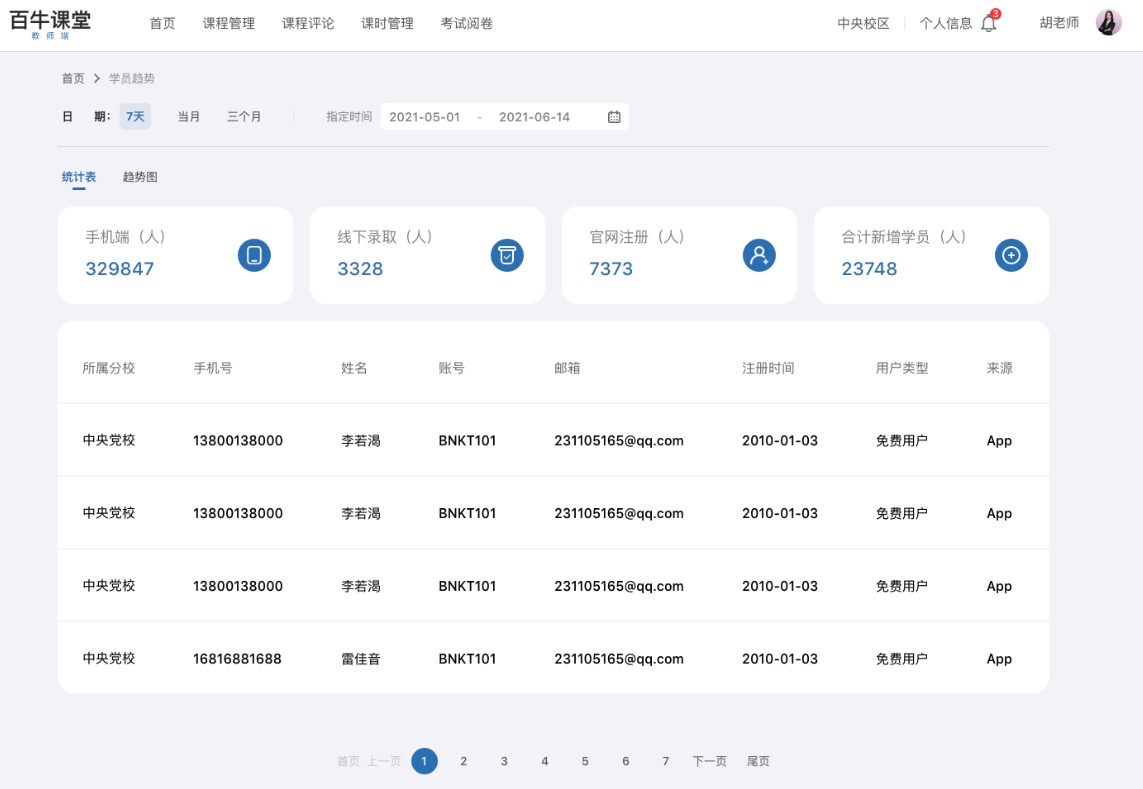The image size is (1143, 789).
Task: Click the 所属分校 column header
Action: click(x=109, y=368)
